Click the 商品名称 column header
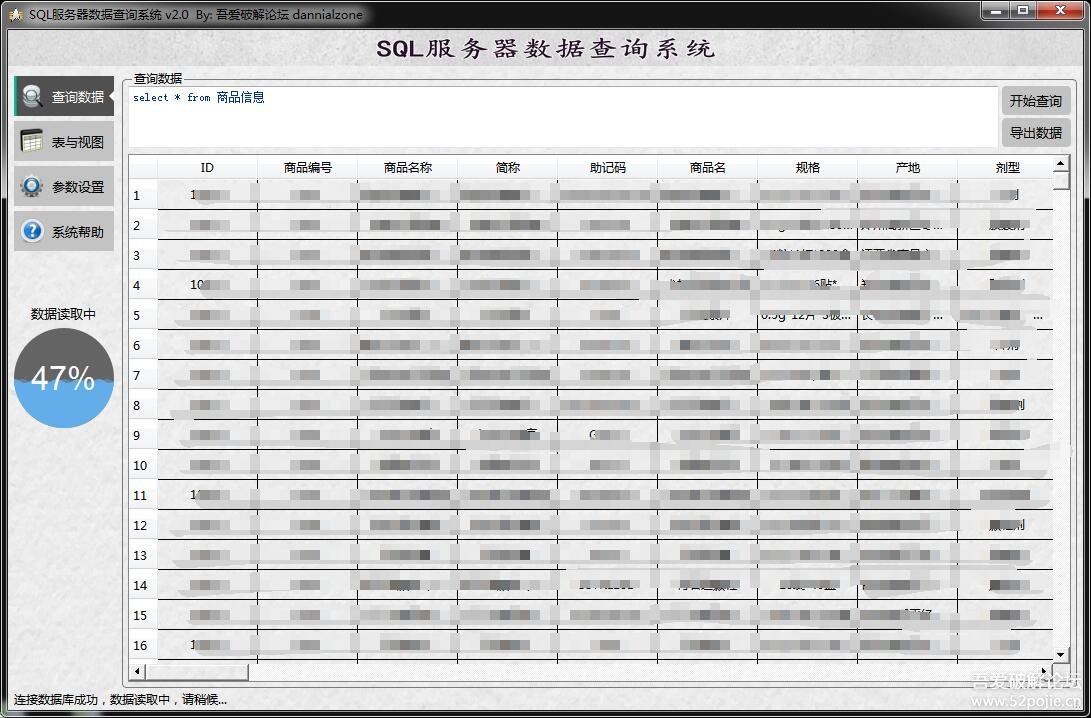Screen dimensions: 1091x718 [408, 168]
